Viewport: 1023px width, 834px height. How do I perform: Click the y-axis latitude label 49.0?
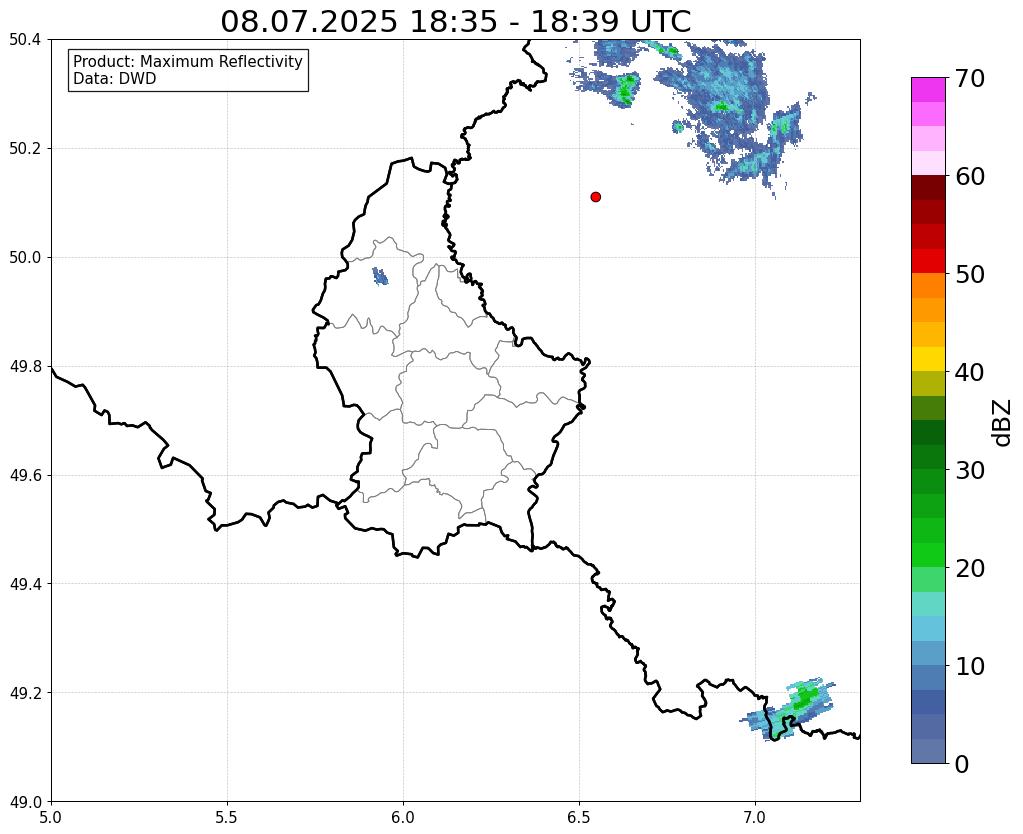25,801
